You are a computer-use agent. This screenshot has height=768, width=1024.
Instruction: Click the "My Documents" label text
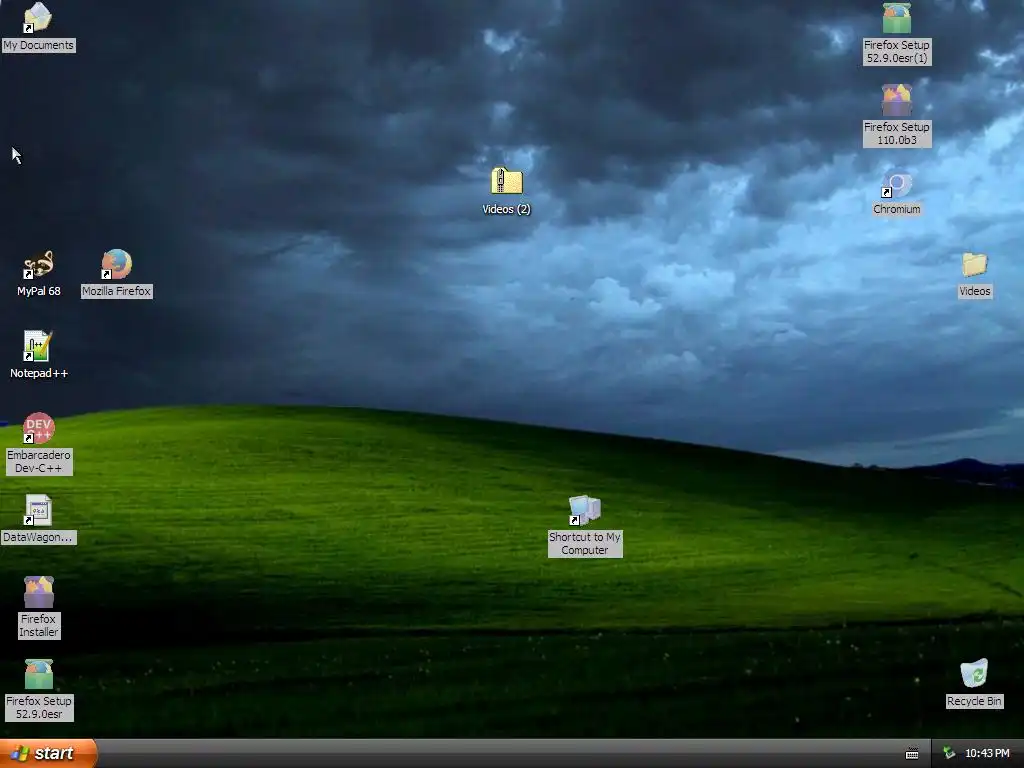pos(38,45)
